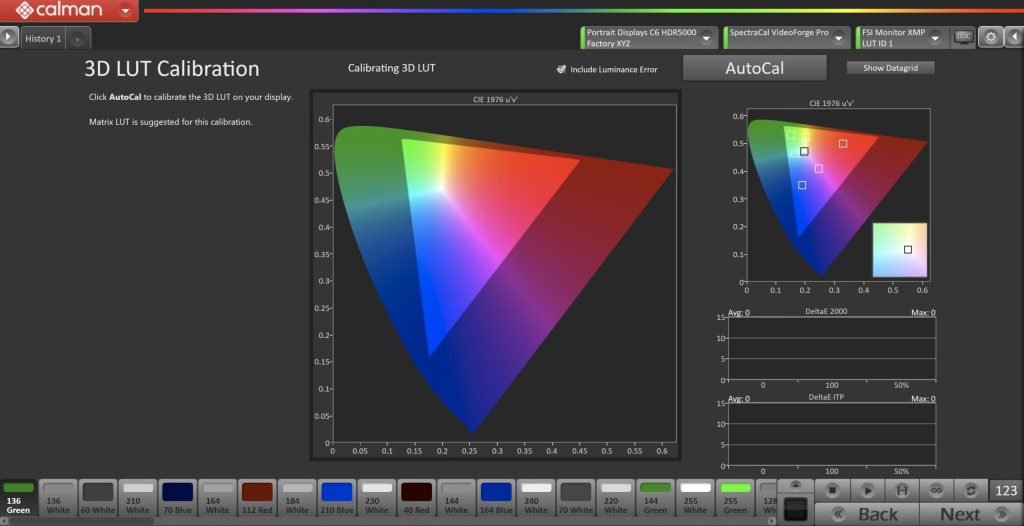Open the settings gear icon
Viewport: 1024px width, 526px height.
pyautogui.click(x=990, y=37)
